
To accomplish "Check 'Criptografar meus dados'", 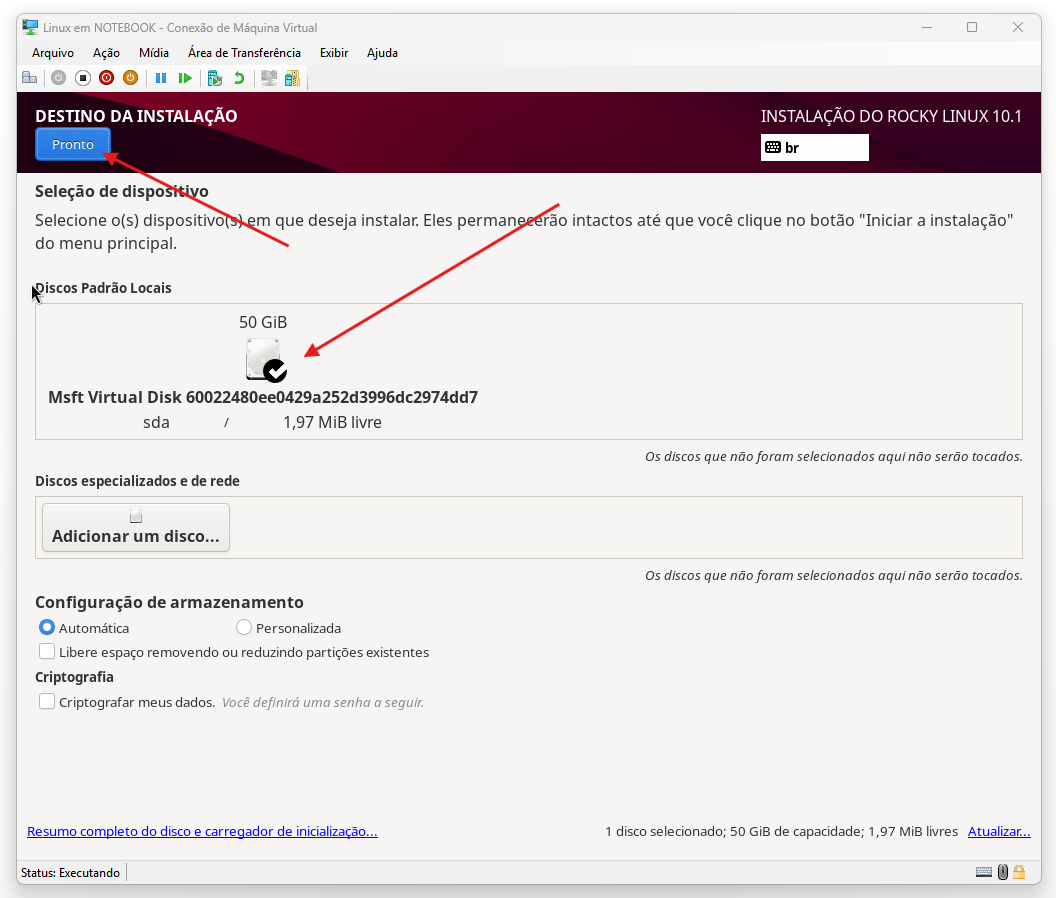I will [x=47, y=702].
